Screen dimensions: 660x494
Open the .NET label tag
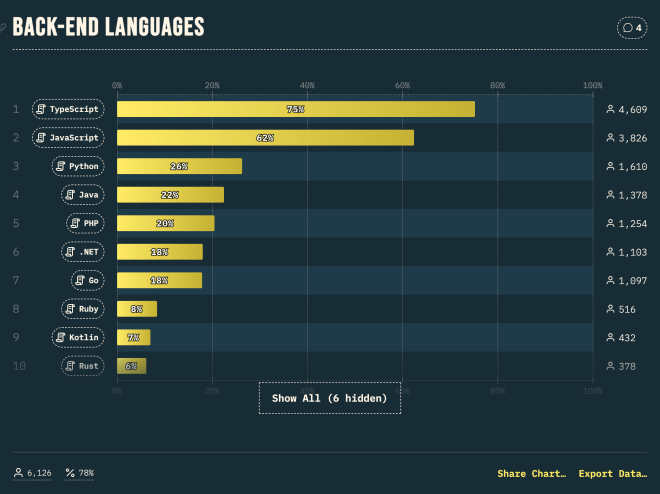click(83, 252)
